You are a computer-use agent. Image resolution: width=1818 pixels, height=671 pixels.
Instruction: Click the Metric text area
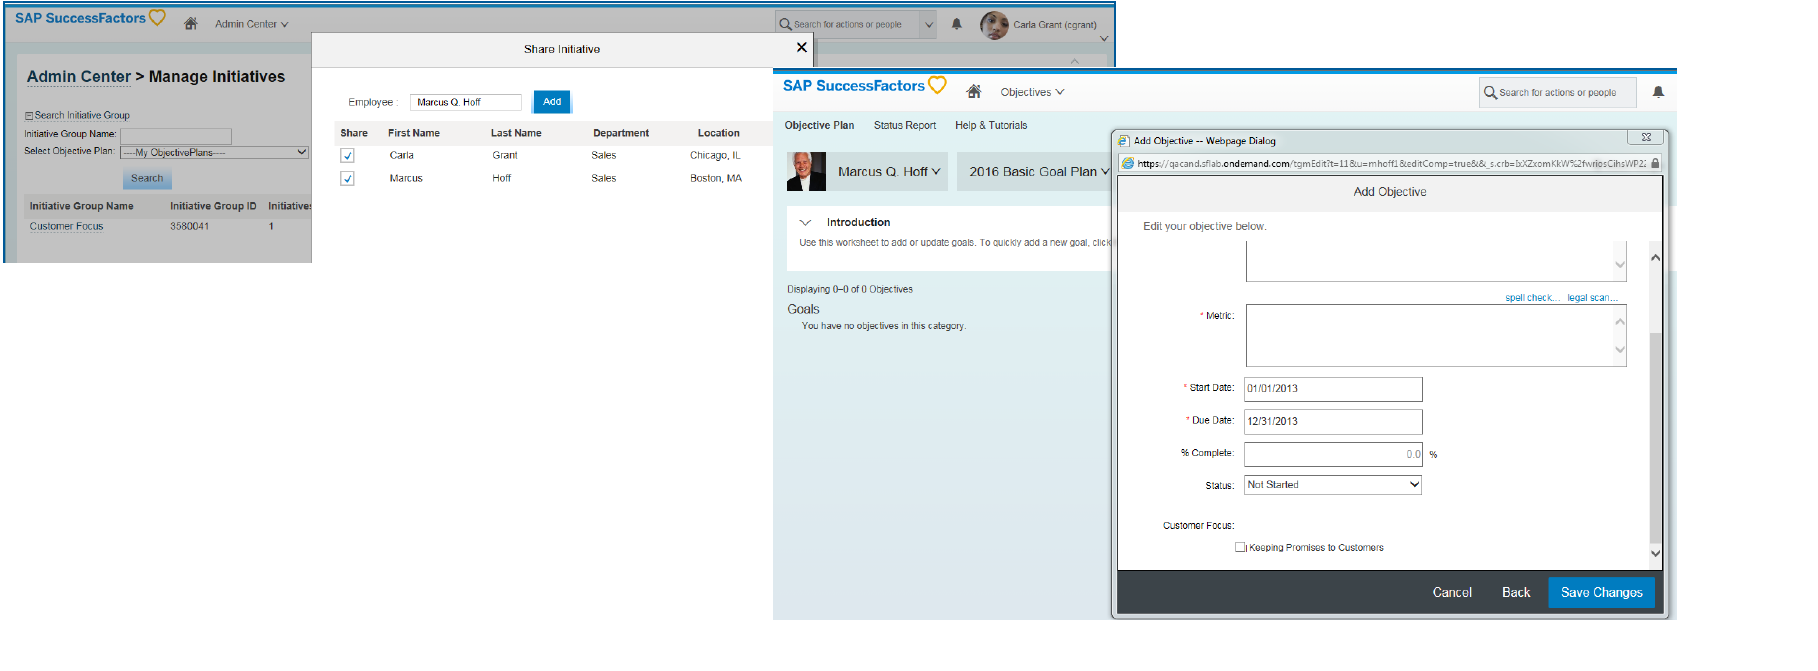[1436, 336]
